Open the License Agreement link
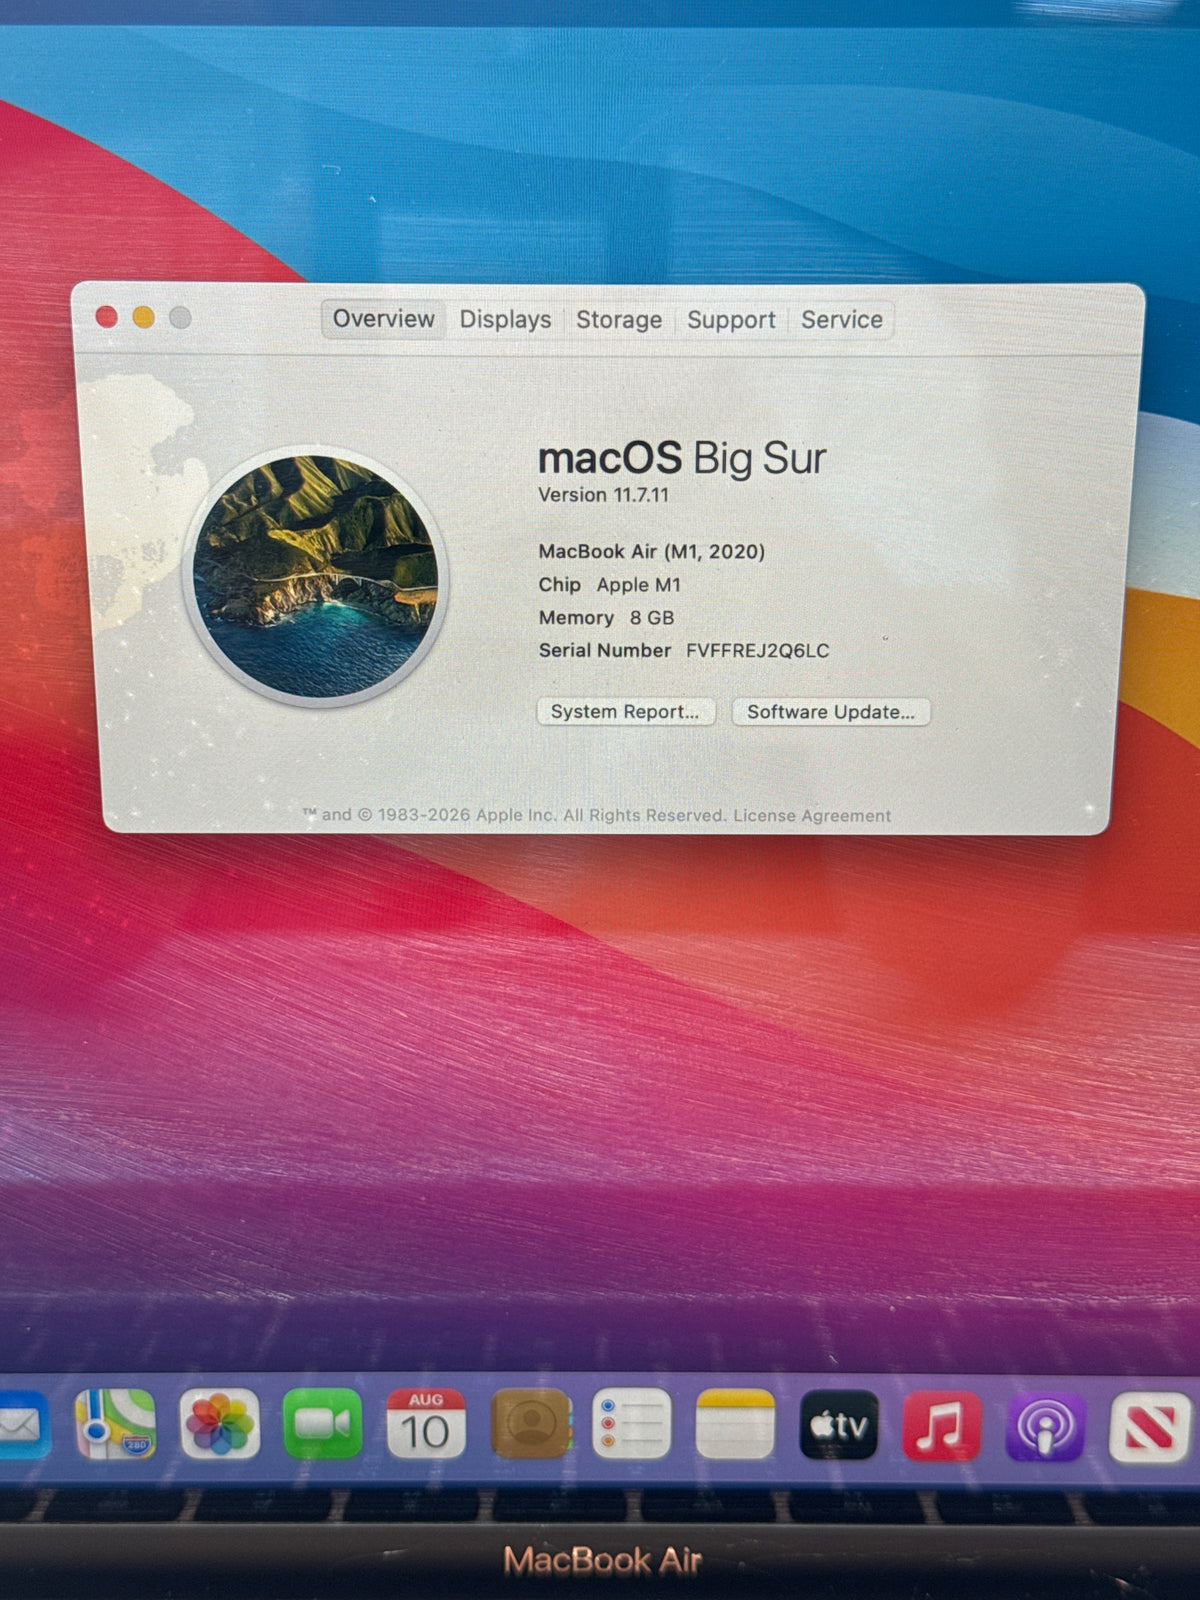This screenshot has width=1200, height=1600. click(x=812, y=816)
